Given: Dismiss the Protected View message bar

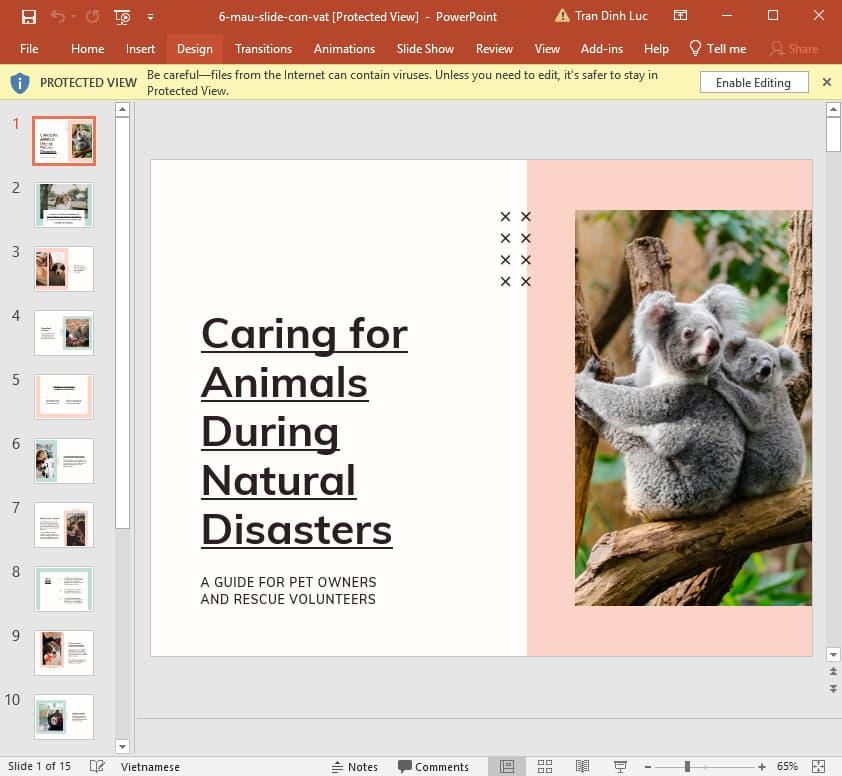Looking at the screenshot, I should 827,82.
